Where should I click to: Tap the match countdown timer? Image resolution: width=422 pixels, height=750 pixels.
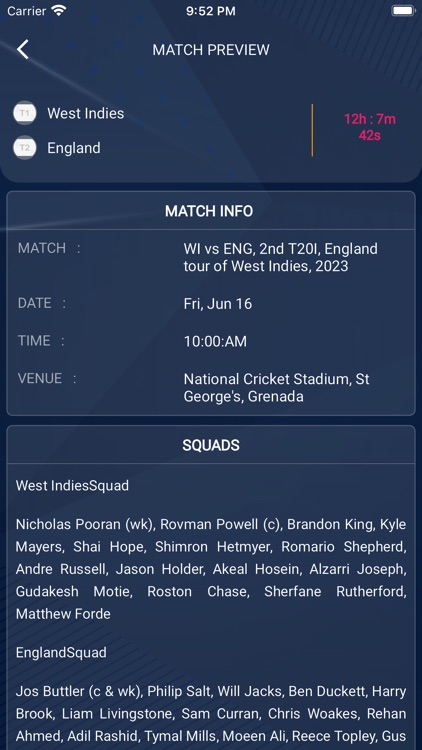click(x=370, y=127)
